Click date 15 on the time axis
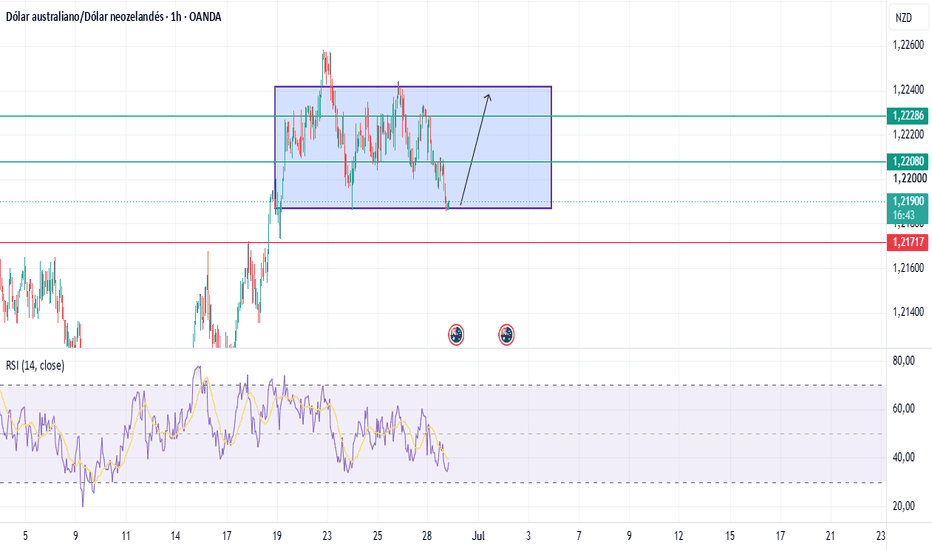Screen dimensions: 932x550 pos(730,536)
